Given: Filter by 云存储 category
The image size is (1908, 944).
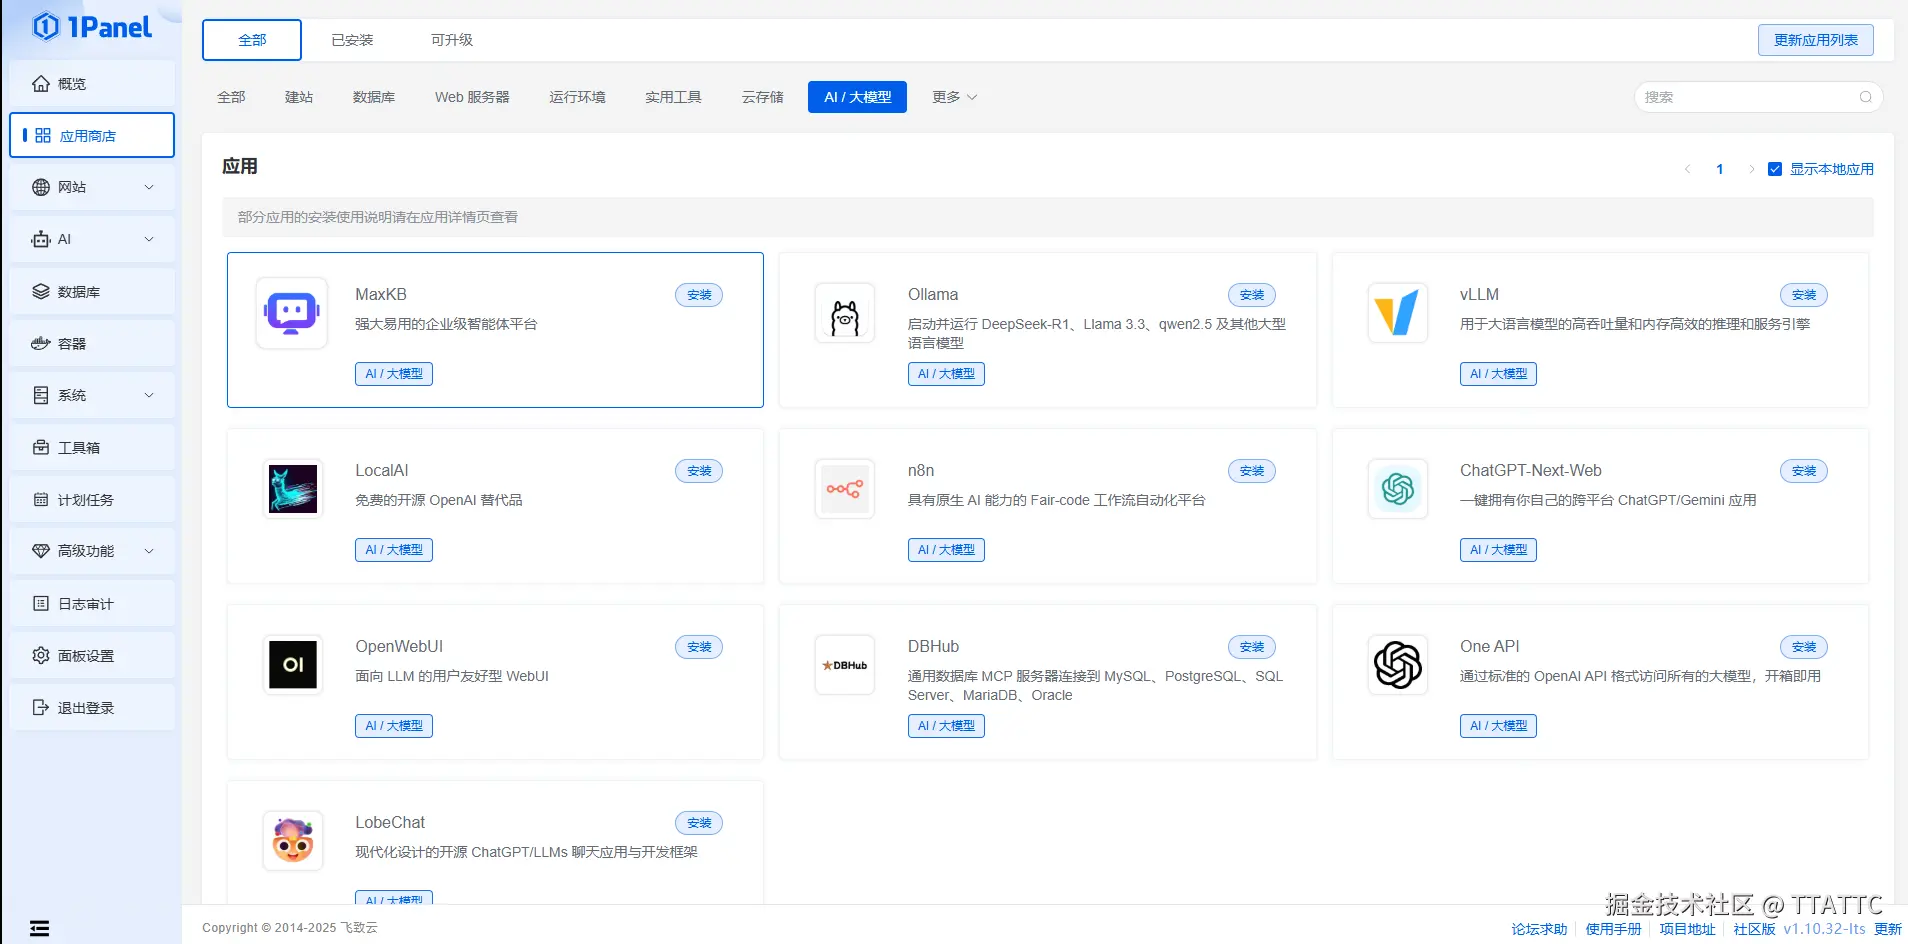Looking at the screenshot, I should 762,97.
